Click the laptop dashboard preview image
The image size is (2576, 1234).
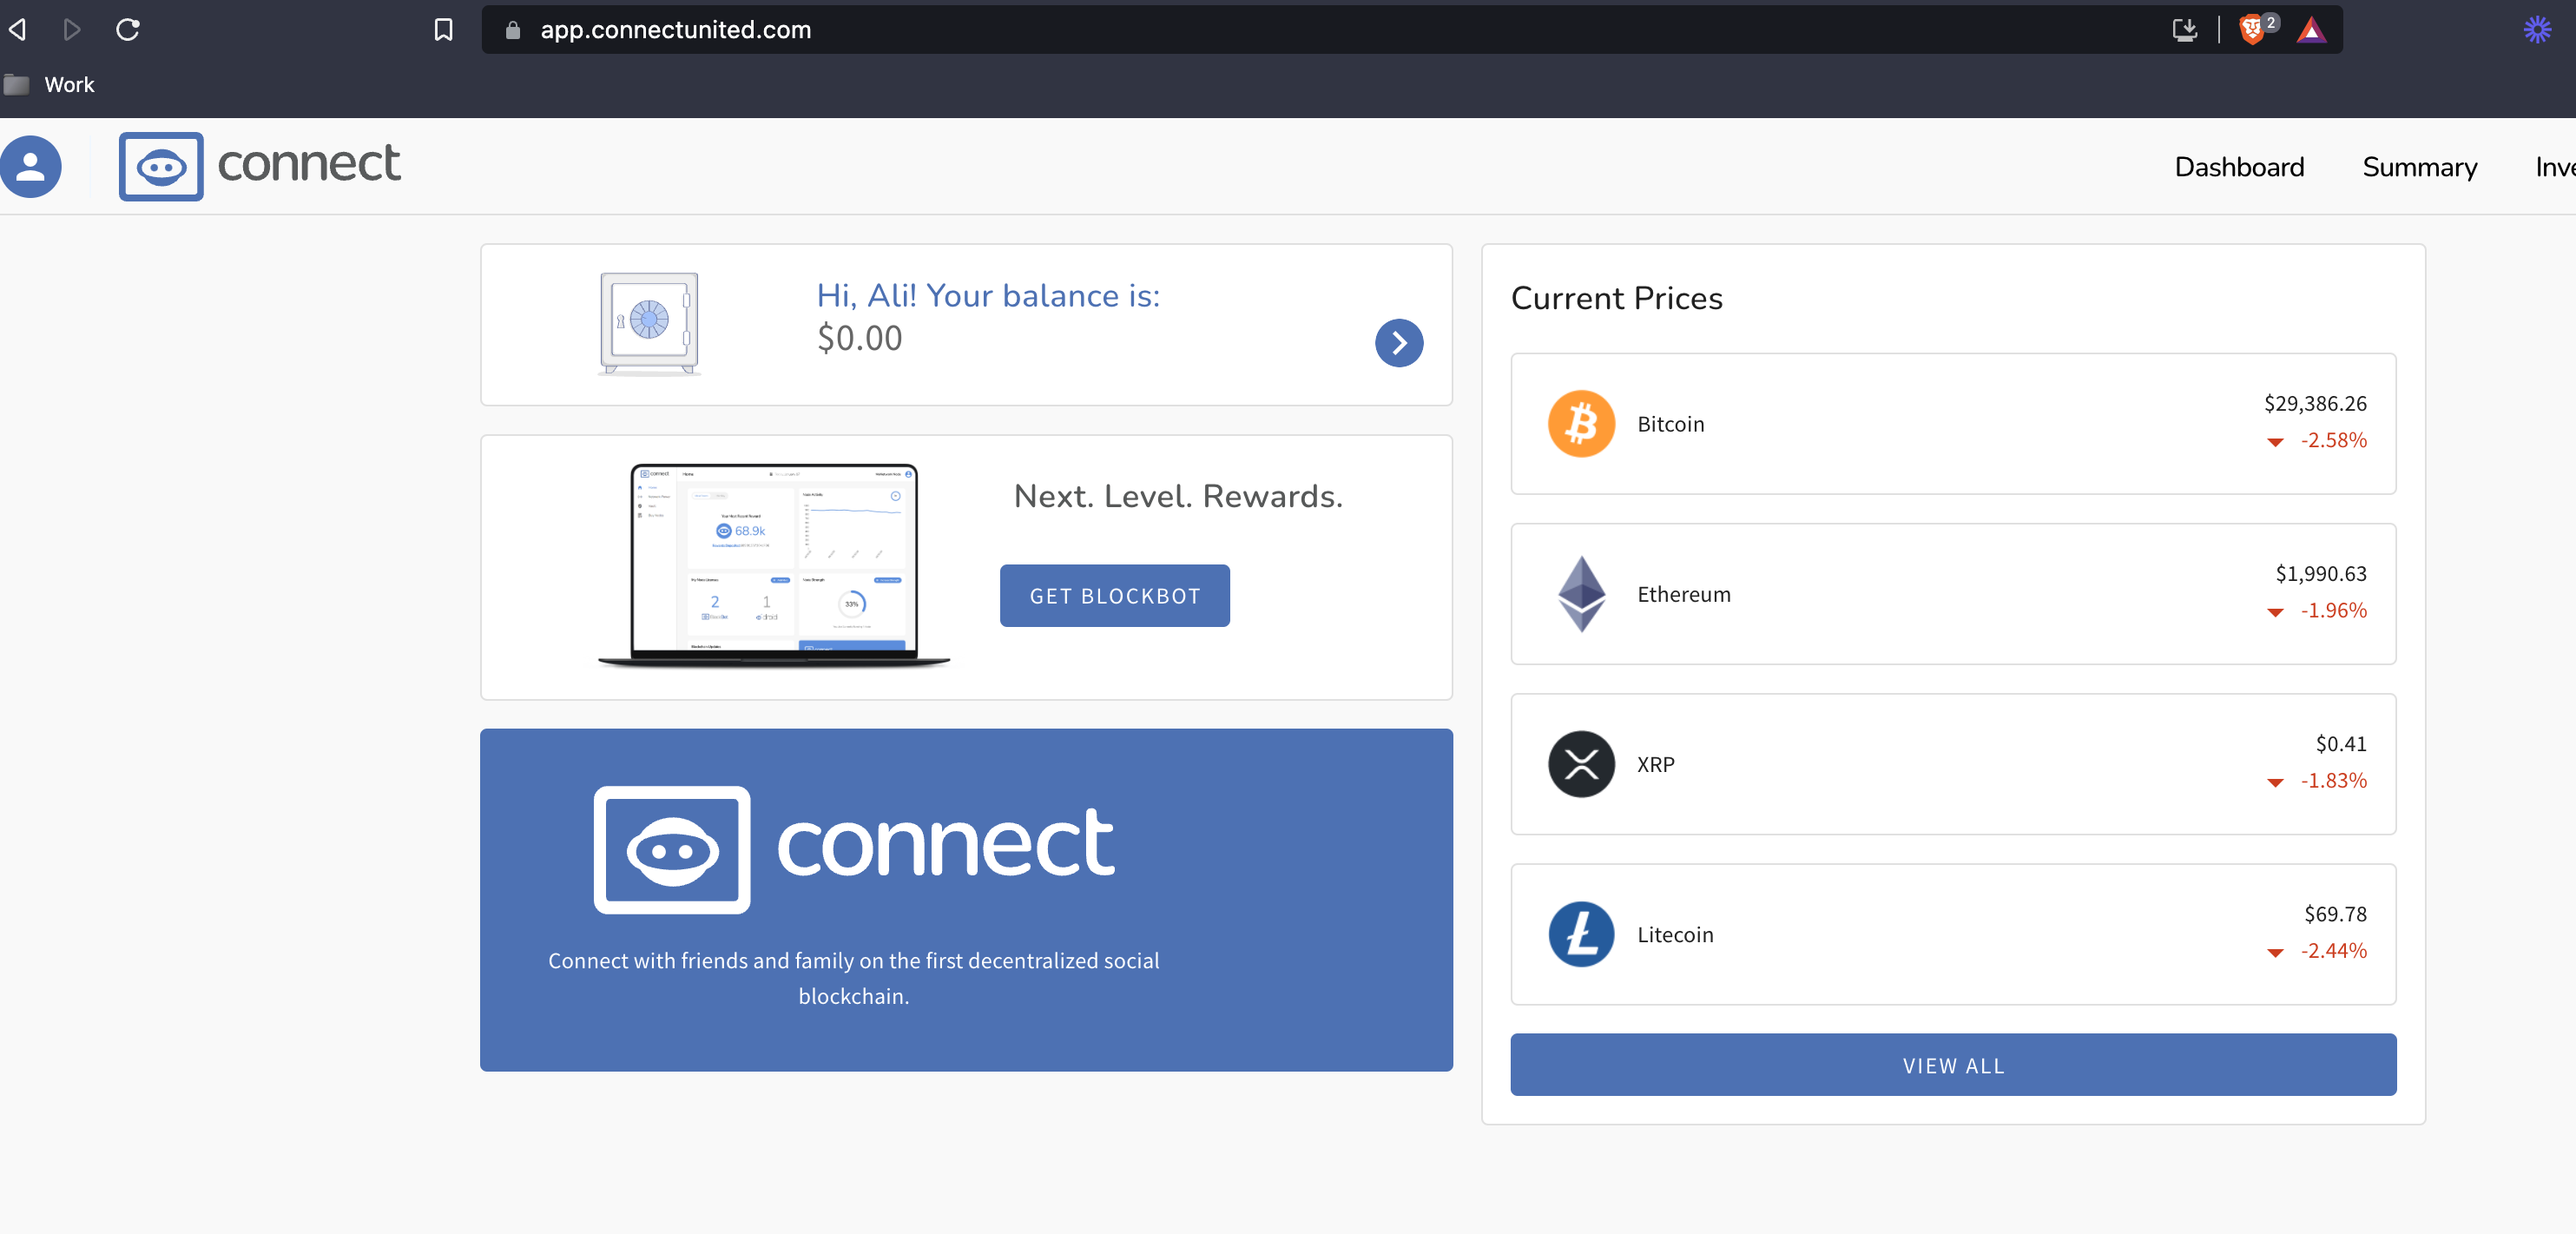(774, 566)
